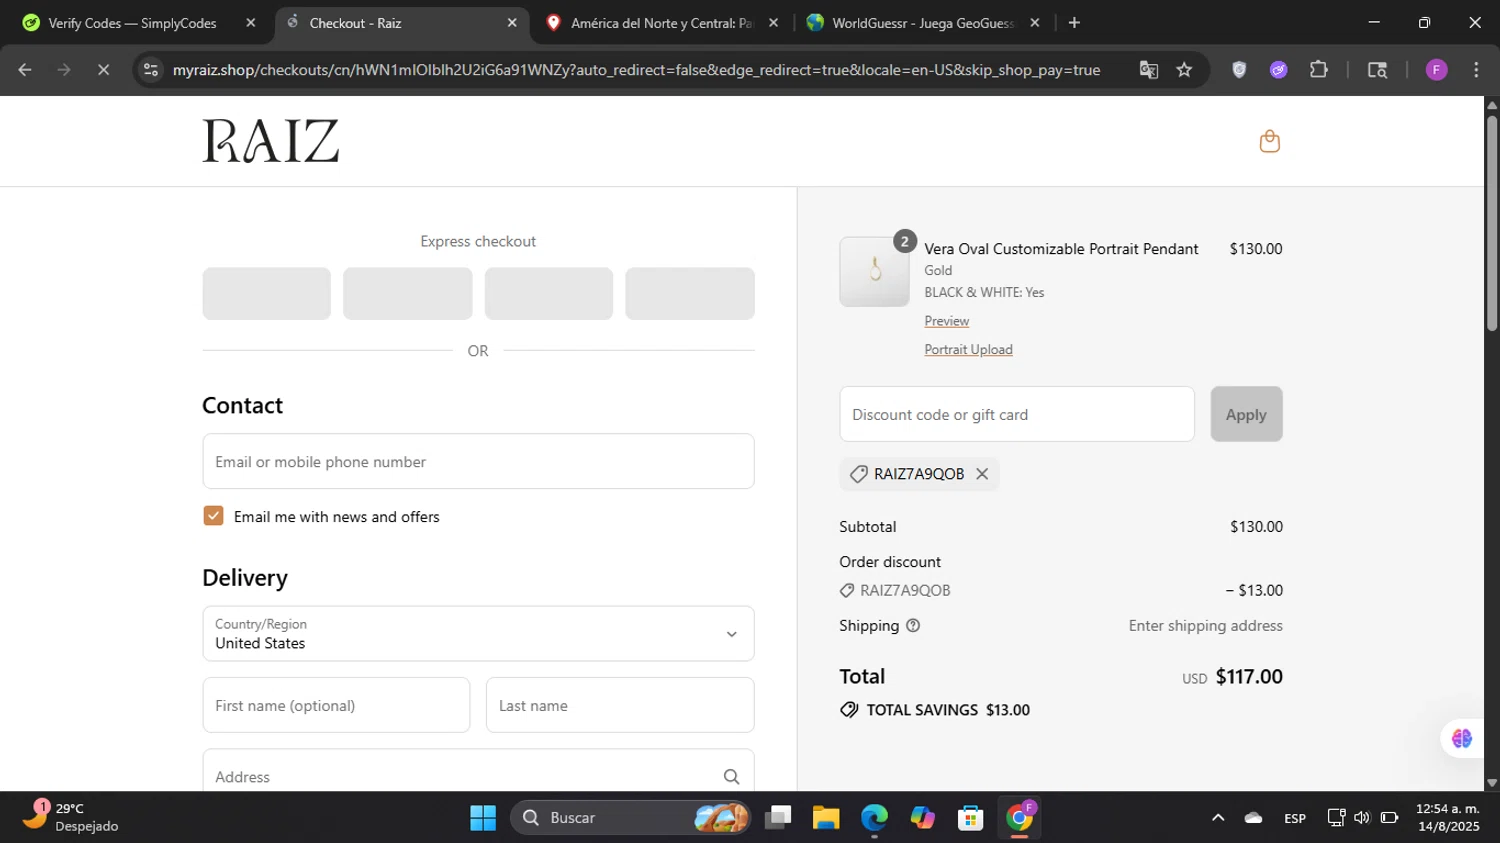The width and height of the screenshot is (1500, 843).
Task: Open the purple circular extension icon
Action: coord(1278,70)
